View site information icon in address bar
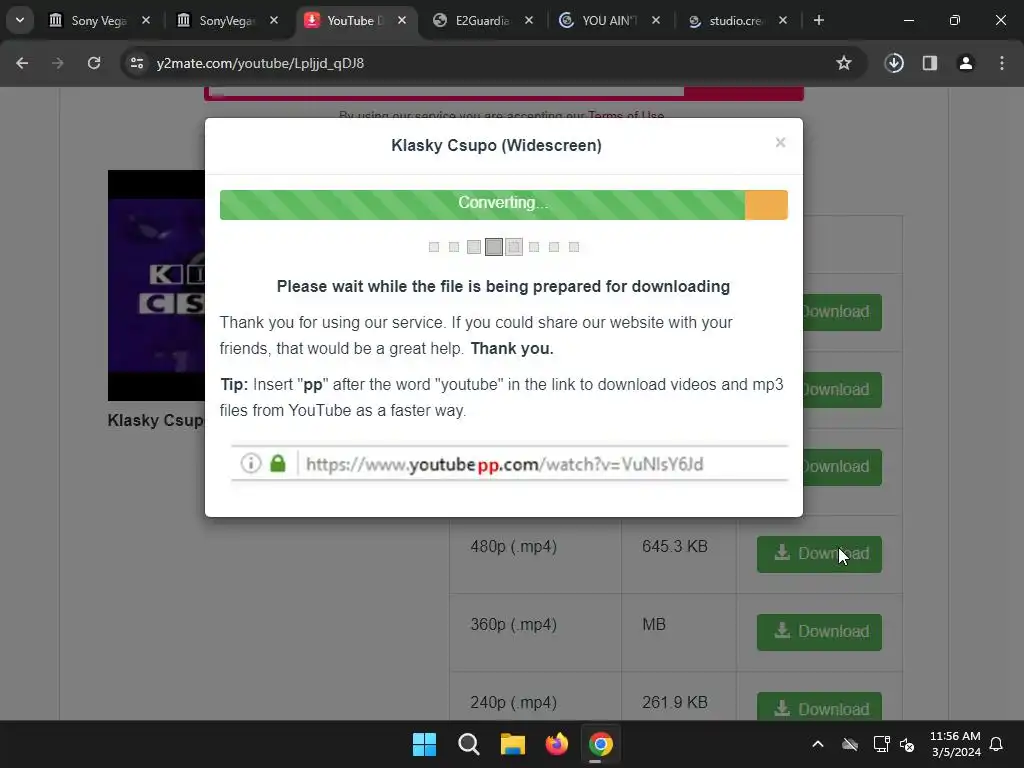This screenshot has width=1024, height=768. [x=137, y=63]
